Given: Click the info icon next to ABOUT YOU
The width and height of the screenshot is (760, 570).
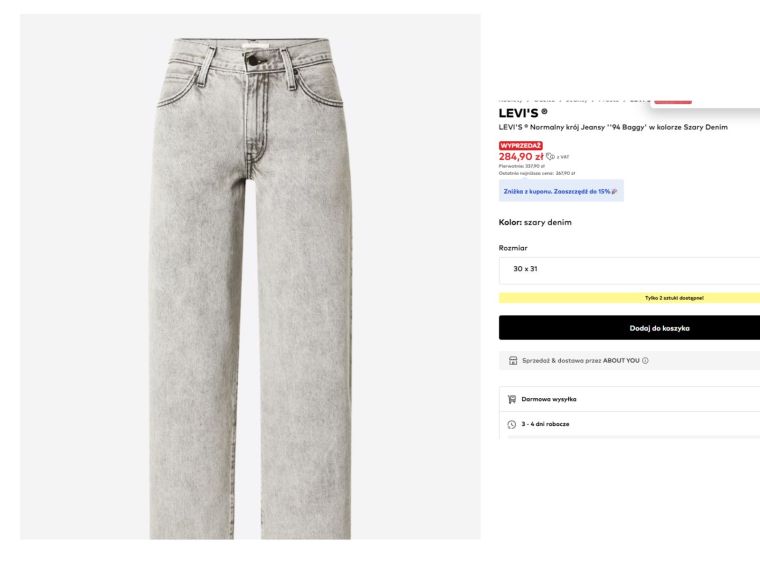Looking at the screenshot, I should [x=646, y=360].
